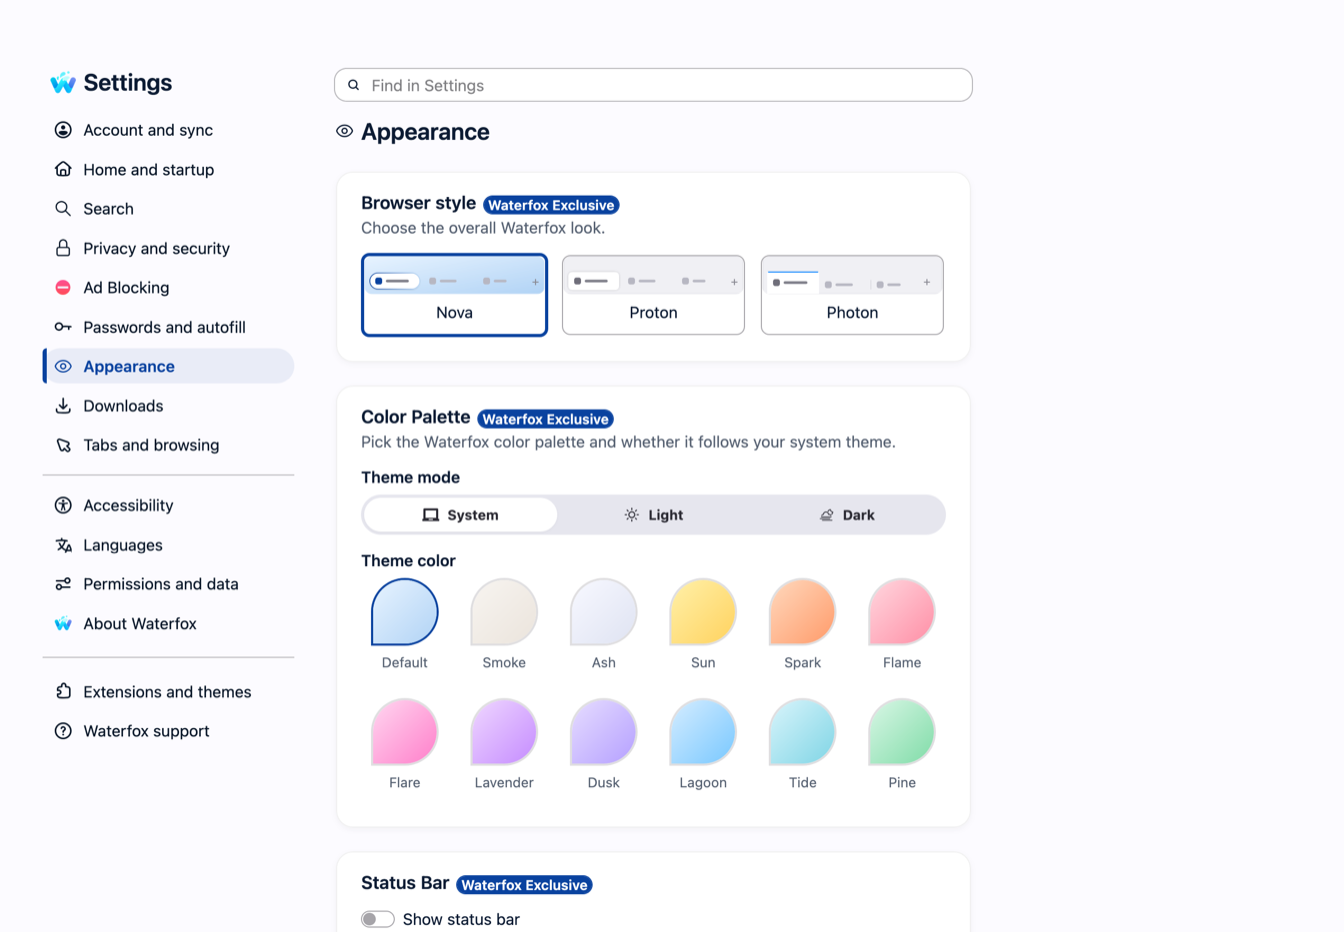
Task: Choose the Lagoon theme color
Action: coord(703,732)
